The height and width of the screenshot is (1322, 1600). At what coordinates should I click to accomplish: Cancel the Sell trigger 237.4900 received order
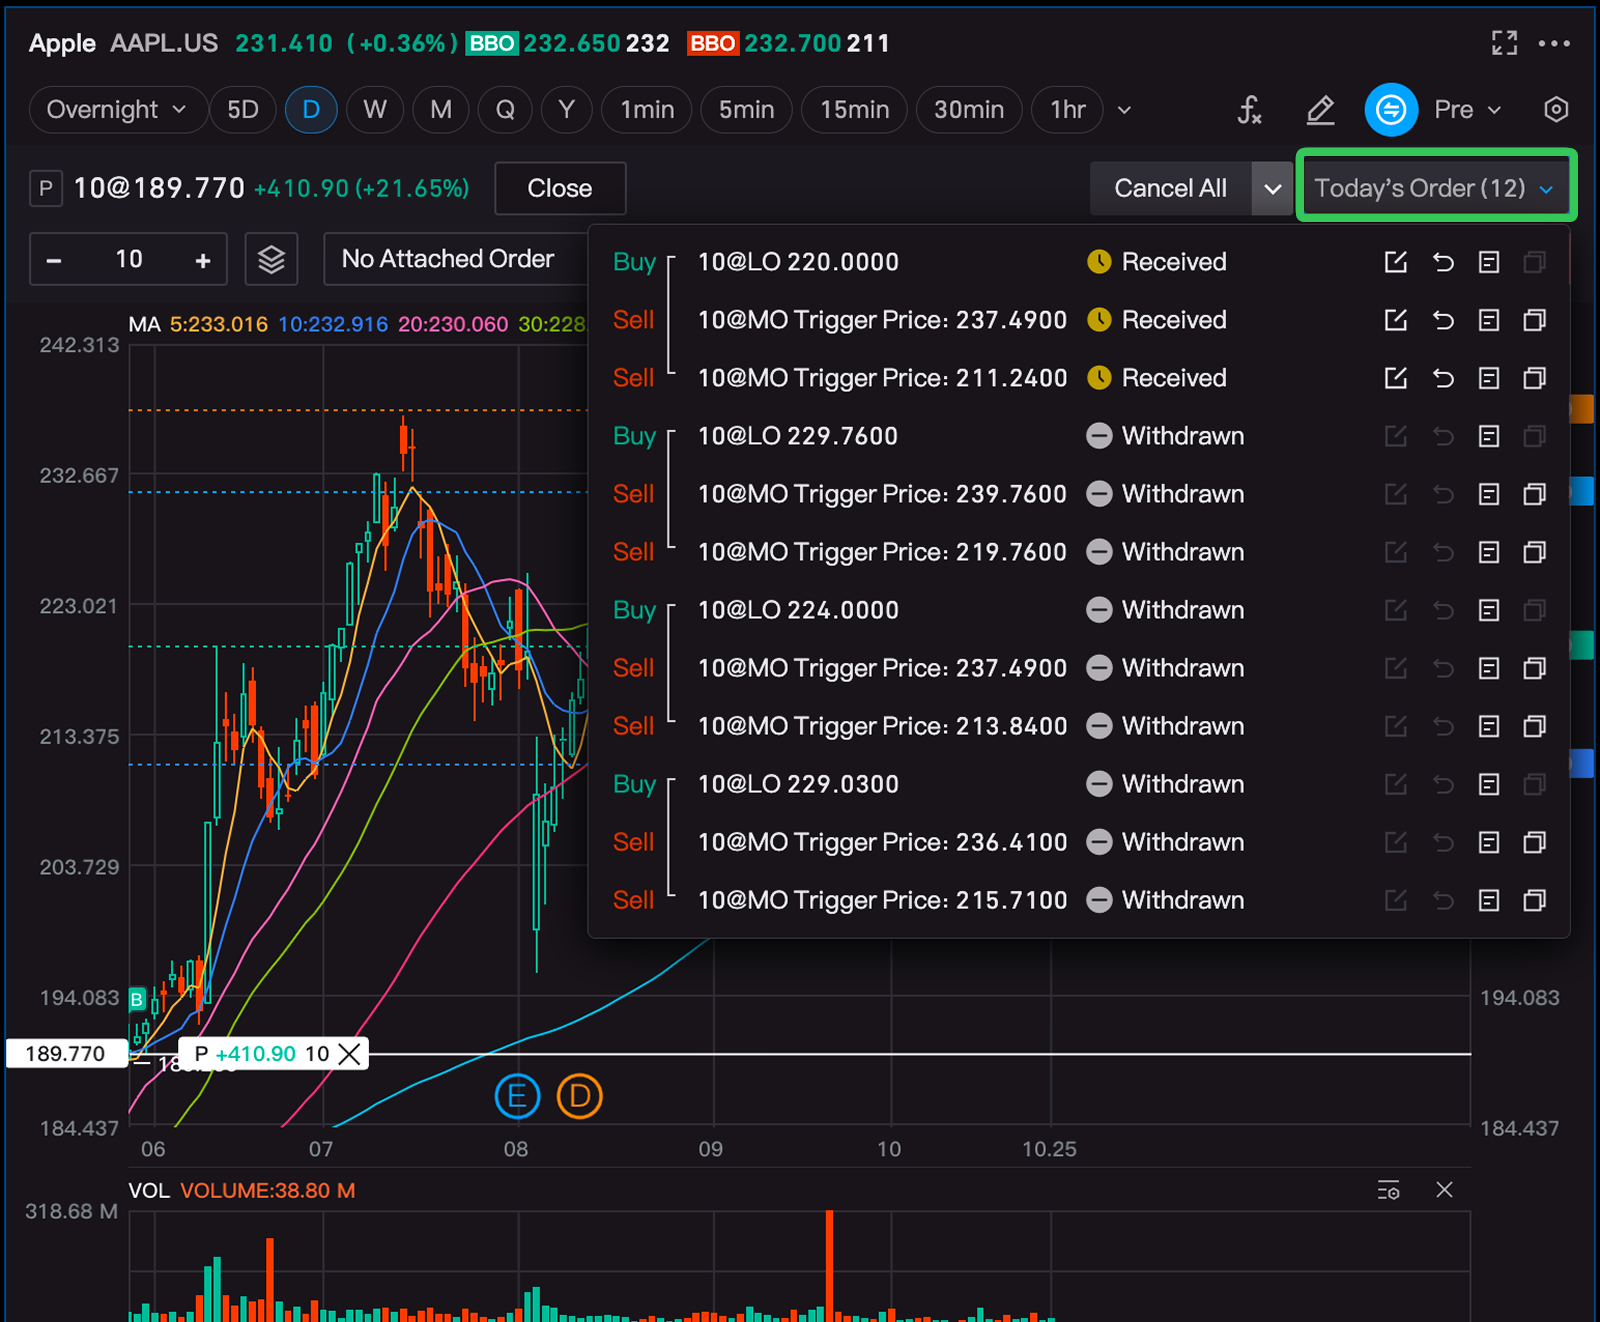click(1442, 320)
